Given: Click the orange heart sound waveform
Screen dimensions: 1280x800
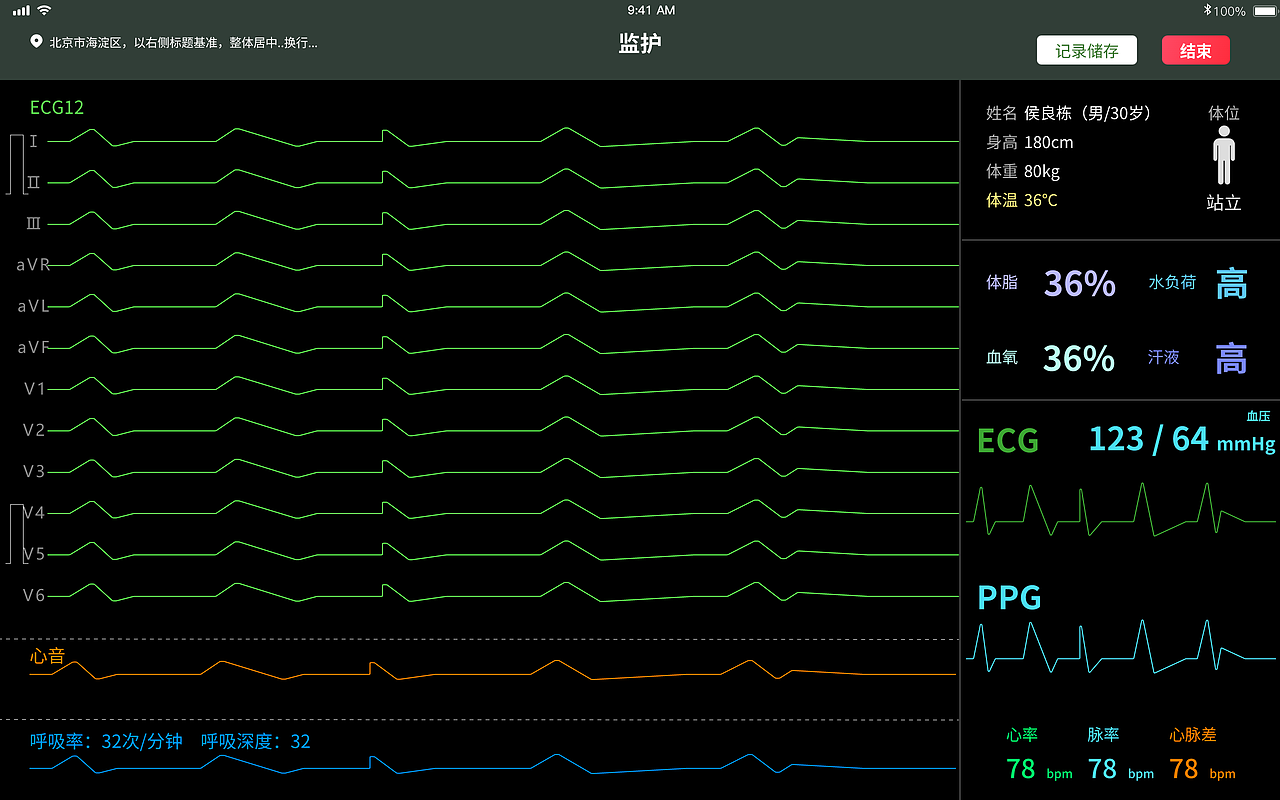Looking at the screenshot, I should click(x=492, y=670).
